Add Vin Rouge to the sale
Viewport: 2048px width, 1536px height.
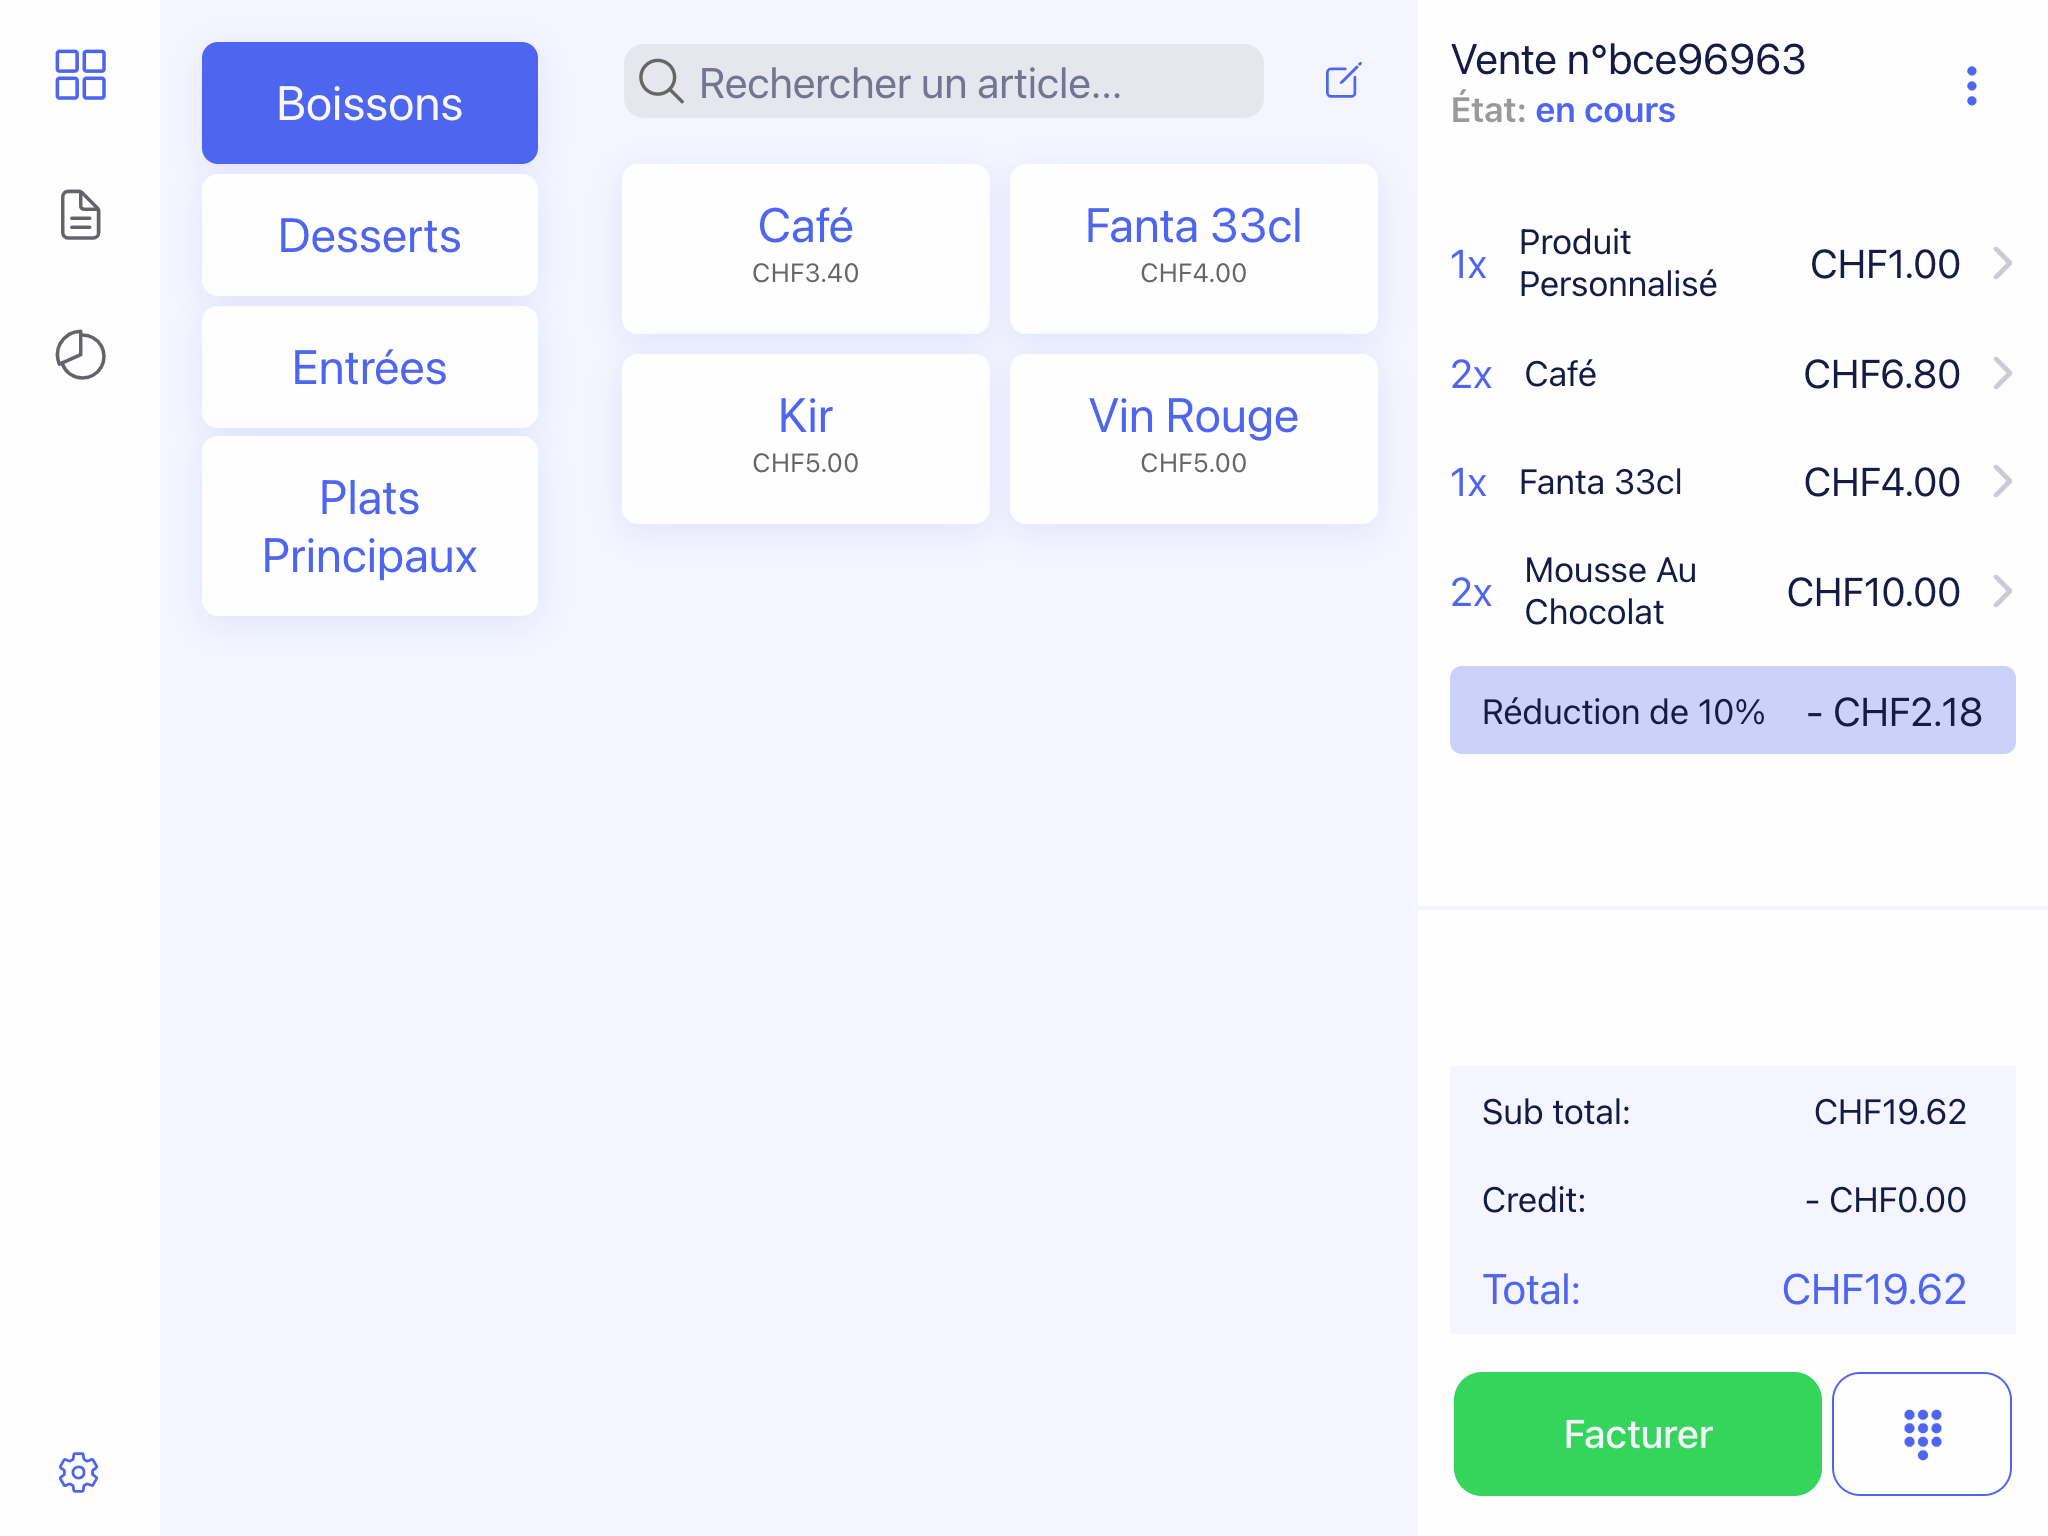pyautogui.click(x=1193, y=439)
